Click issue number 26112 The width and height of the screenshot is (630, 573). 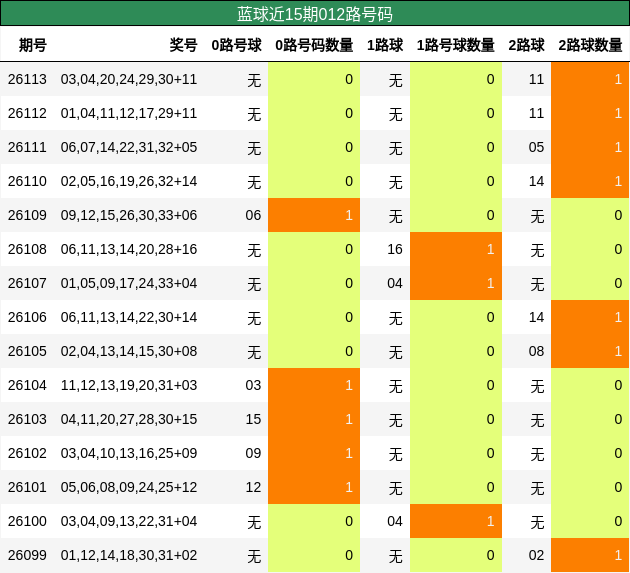pyautogui.click(x=27, y=113)
